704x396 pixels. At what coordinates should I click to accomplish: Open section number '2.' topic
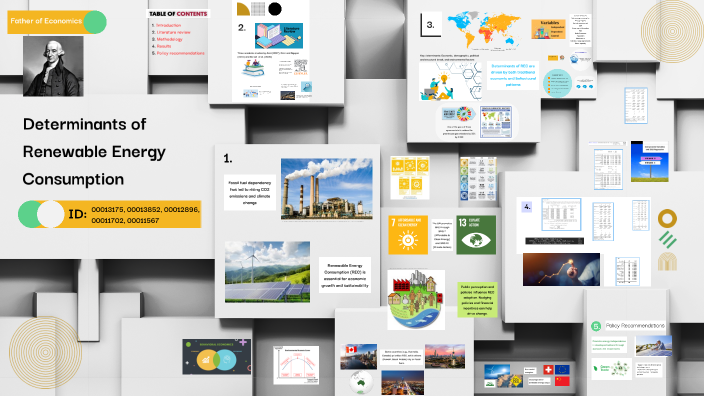coord(242,28)
